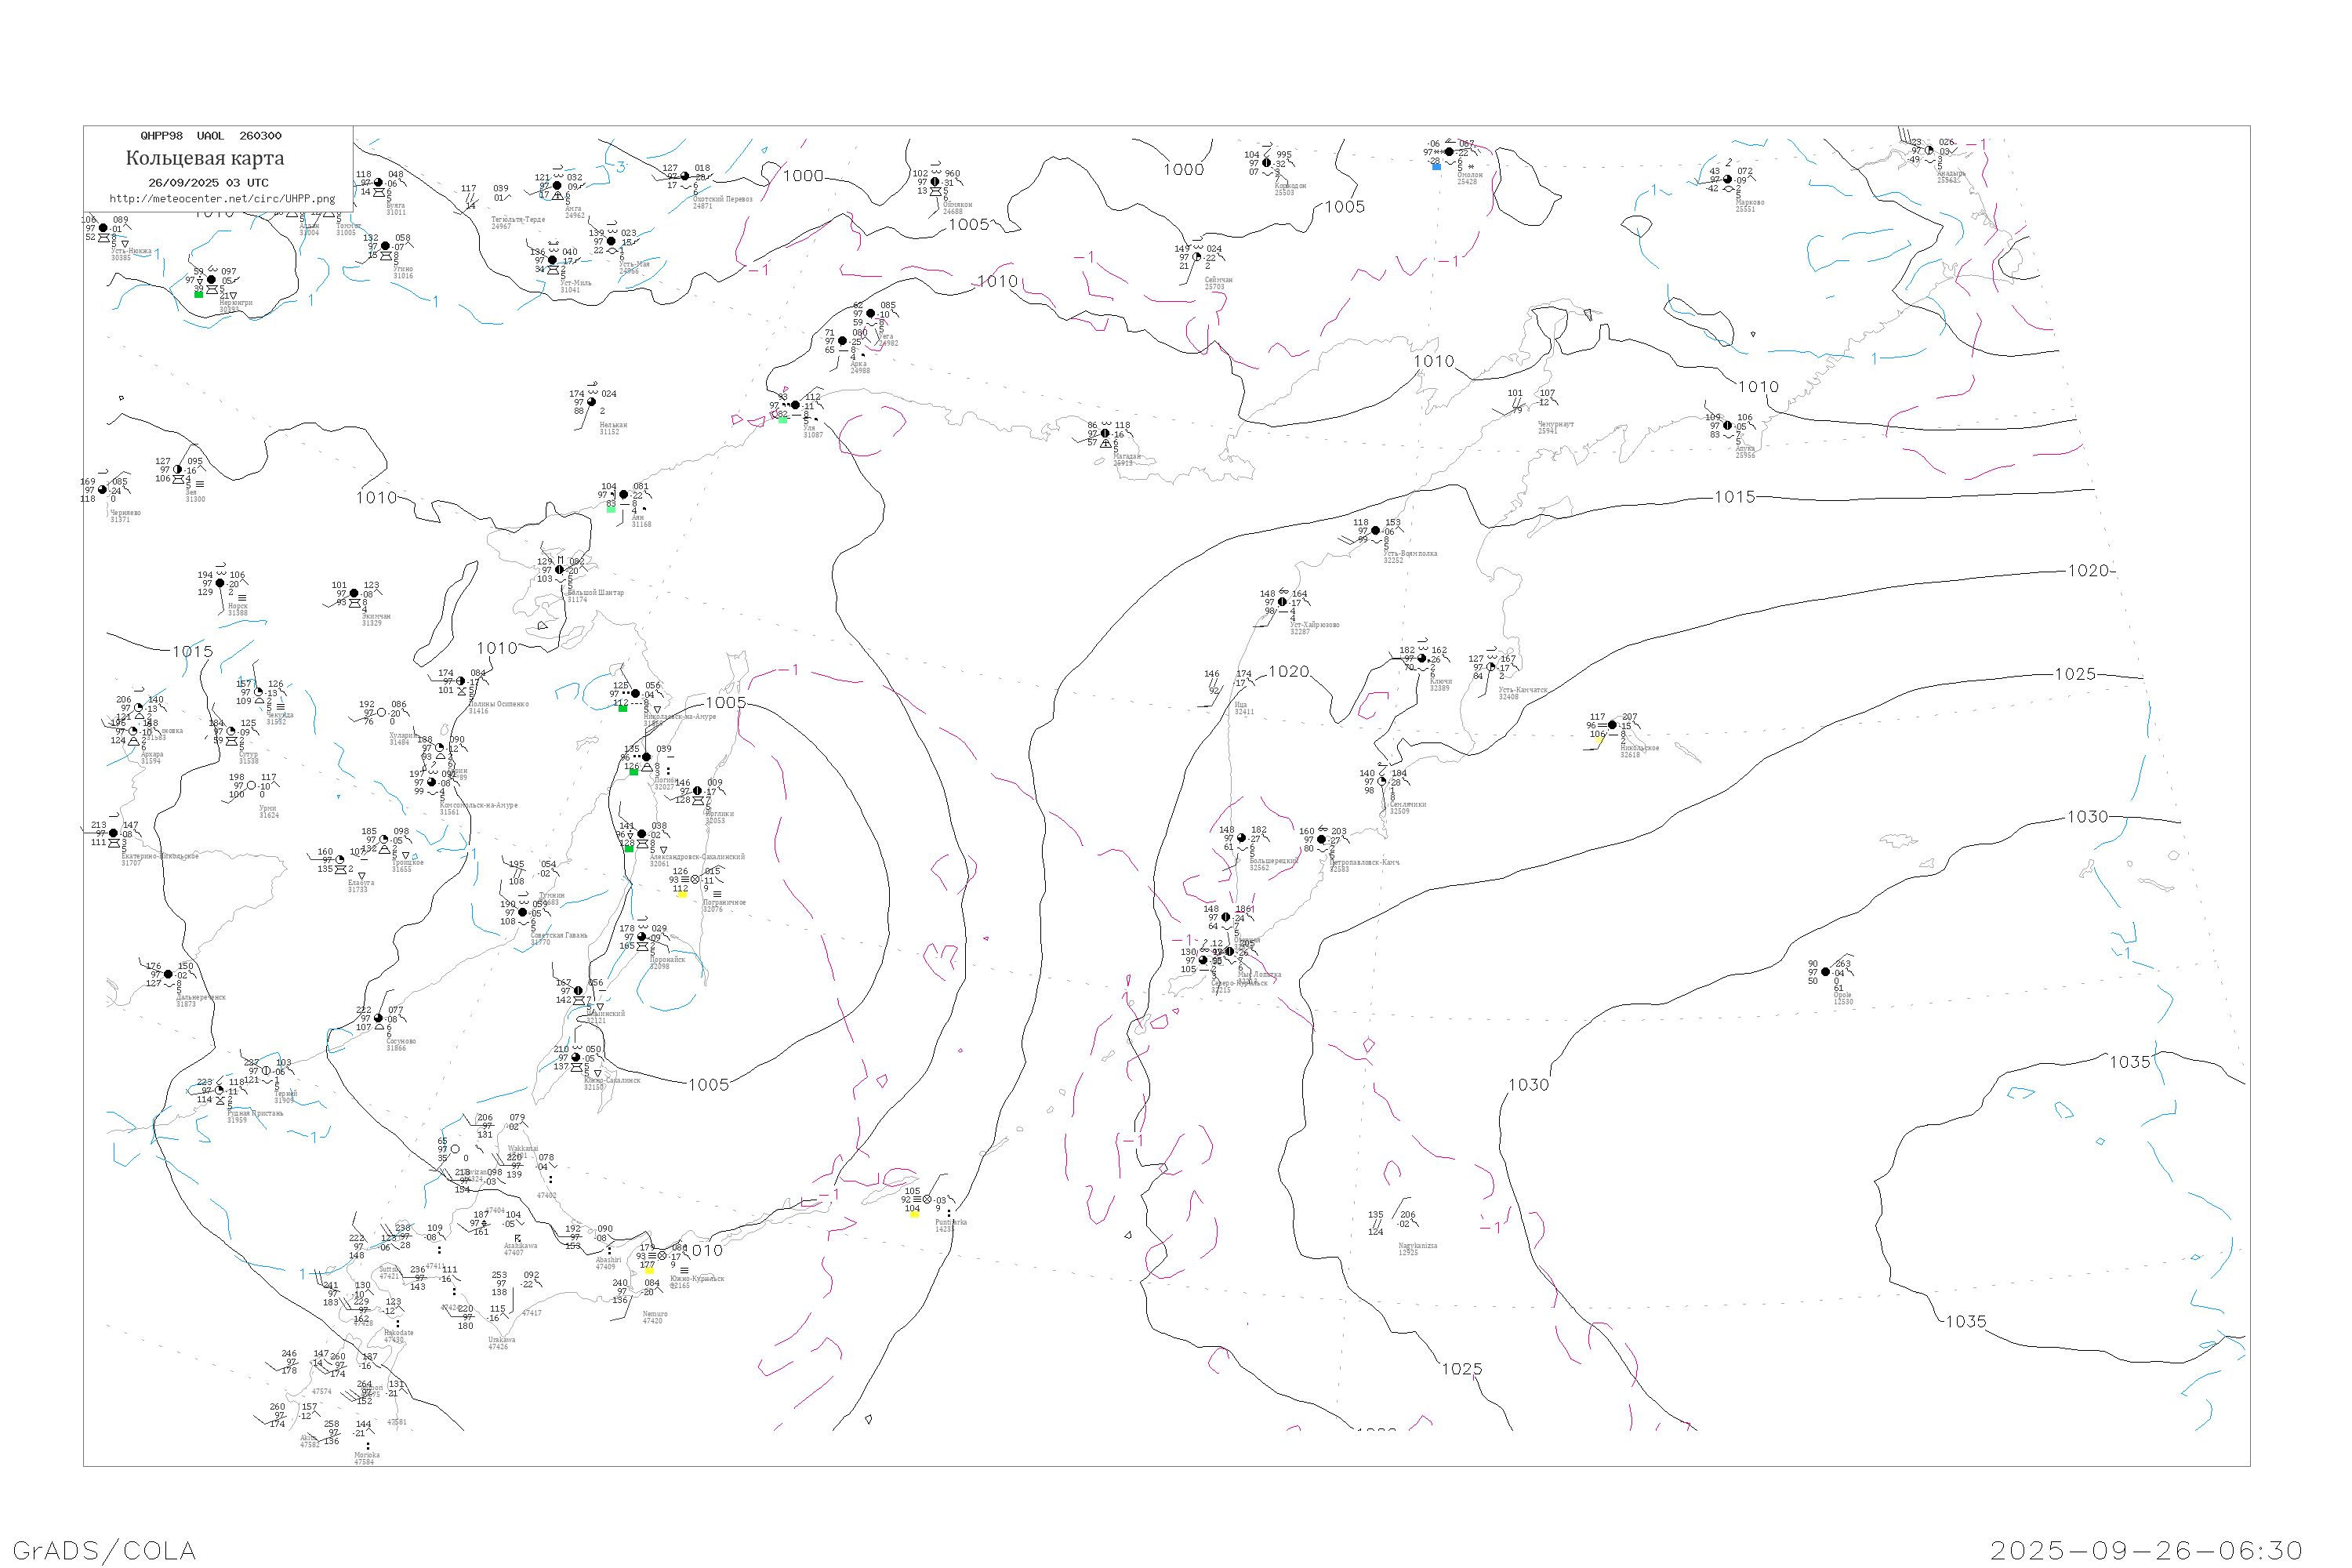
Task: Click the 2025-09-26-06:30 timestamp at bottom right
Action: [x=2147, y=1550]
